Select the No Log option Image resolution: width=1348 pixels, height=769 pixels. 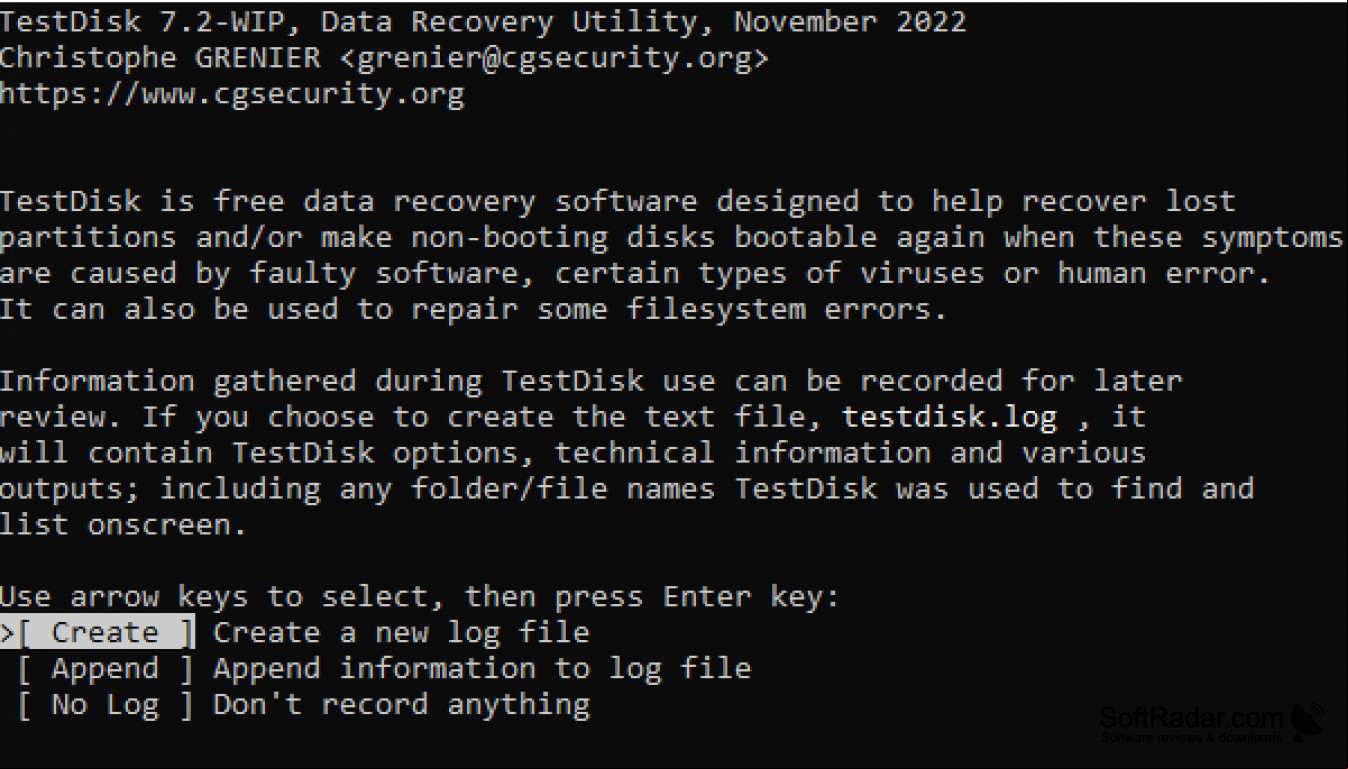click(x=106, y=705)
